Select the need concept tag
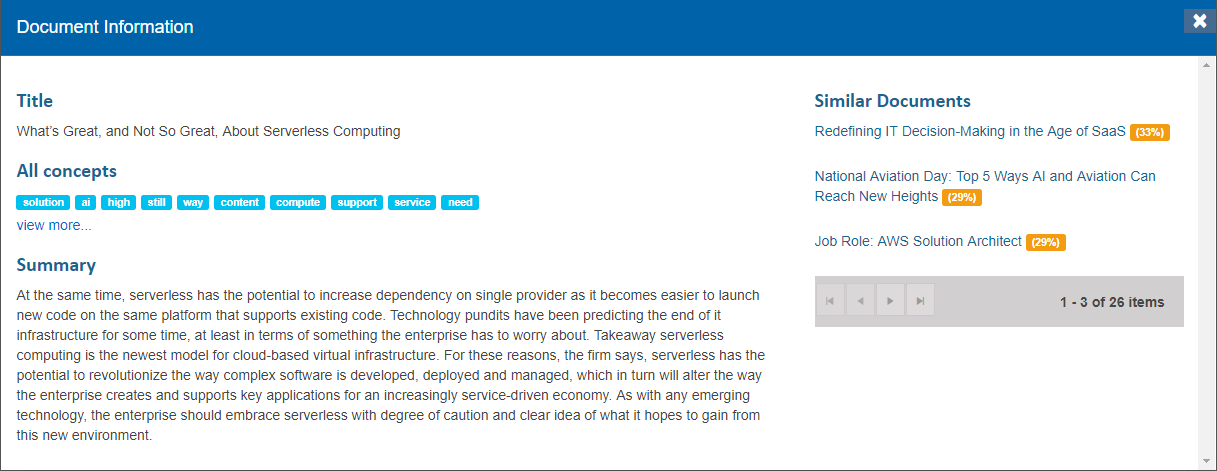 click(460, 202)
